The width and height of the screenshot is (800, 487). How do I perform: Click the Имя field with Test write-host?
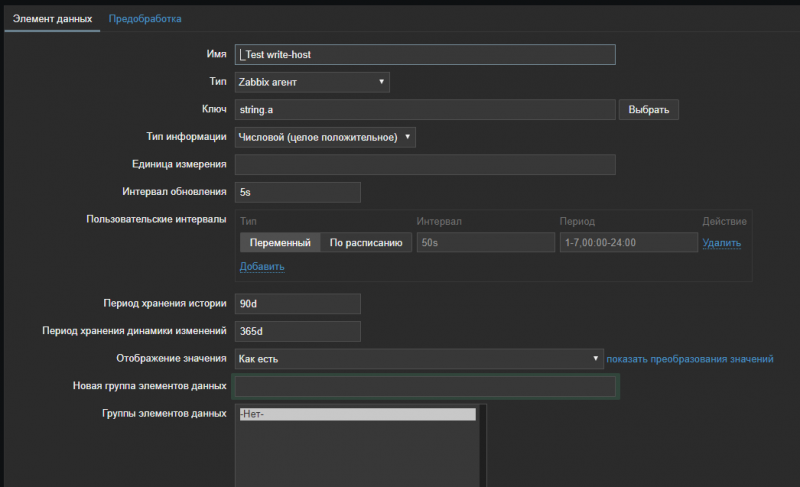(424, 55)
